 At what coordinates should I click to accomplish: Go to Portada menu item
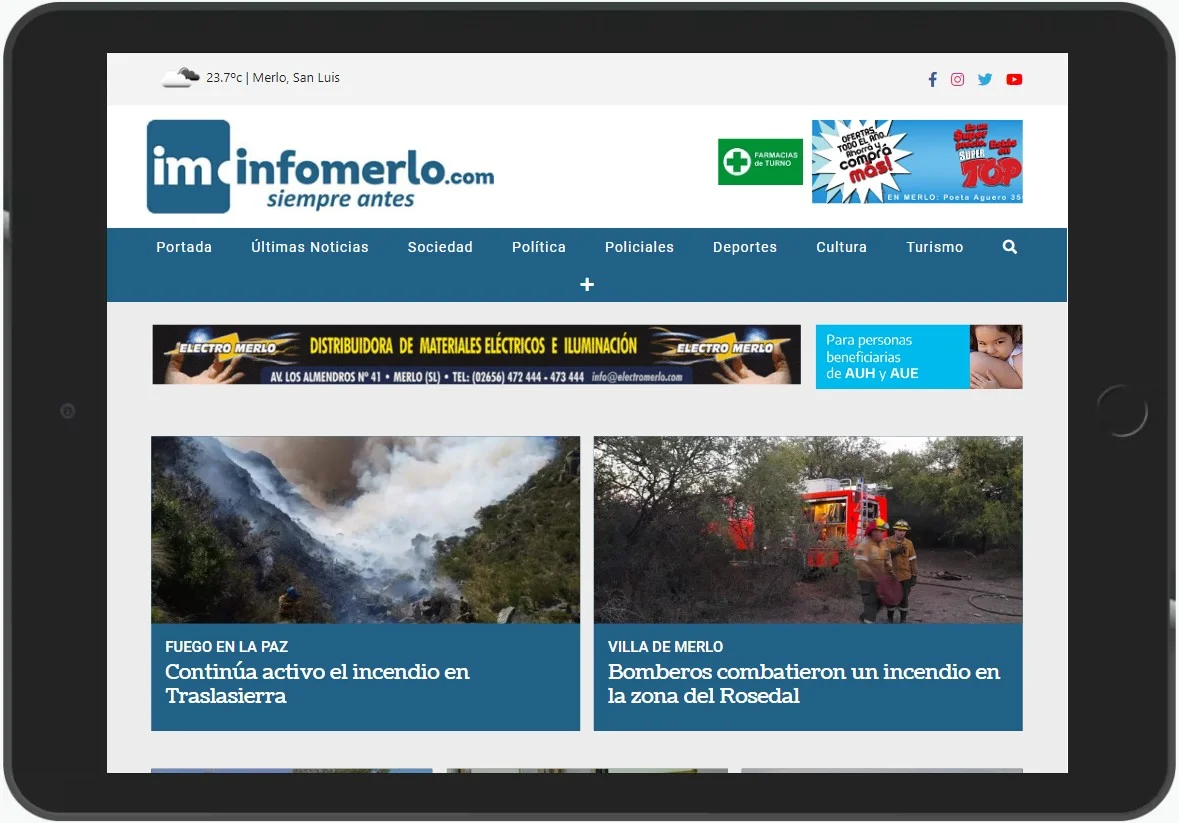click(184, 247)
